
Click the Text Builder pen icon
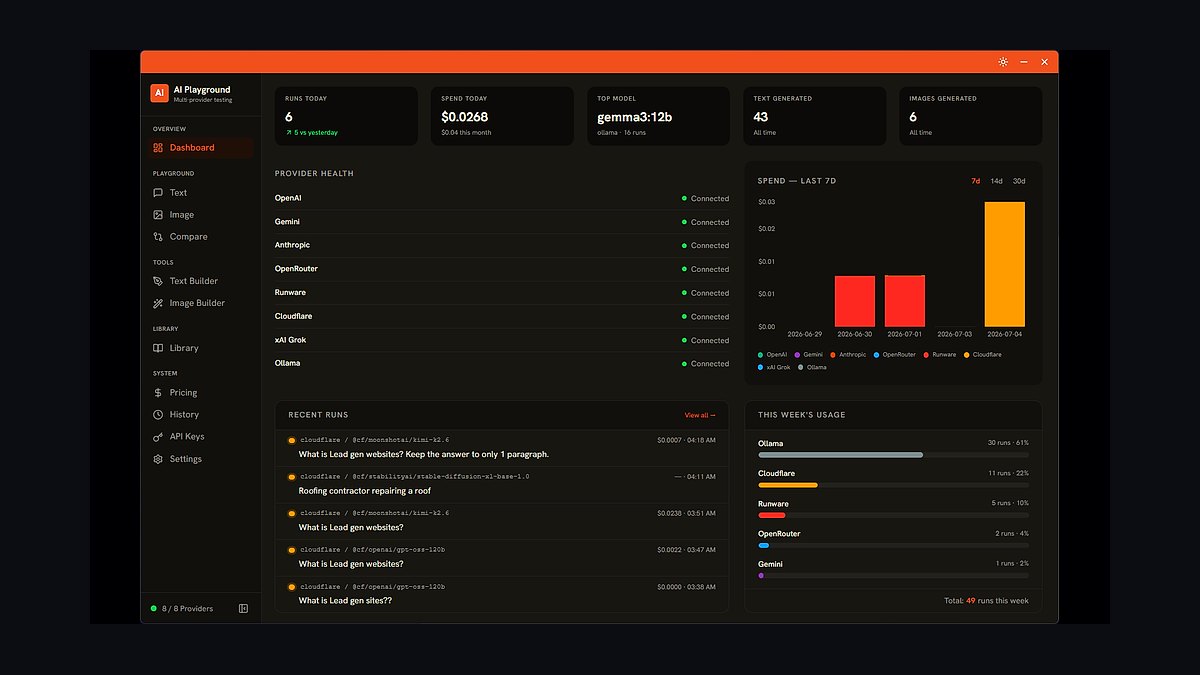pos(158,281)
